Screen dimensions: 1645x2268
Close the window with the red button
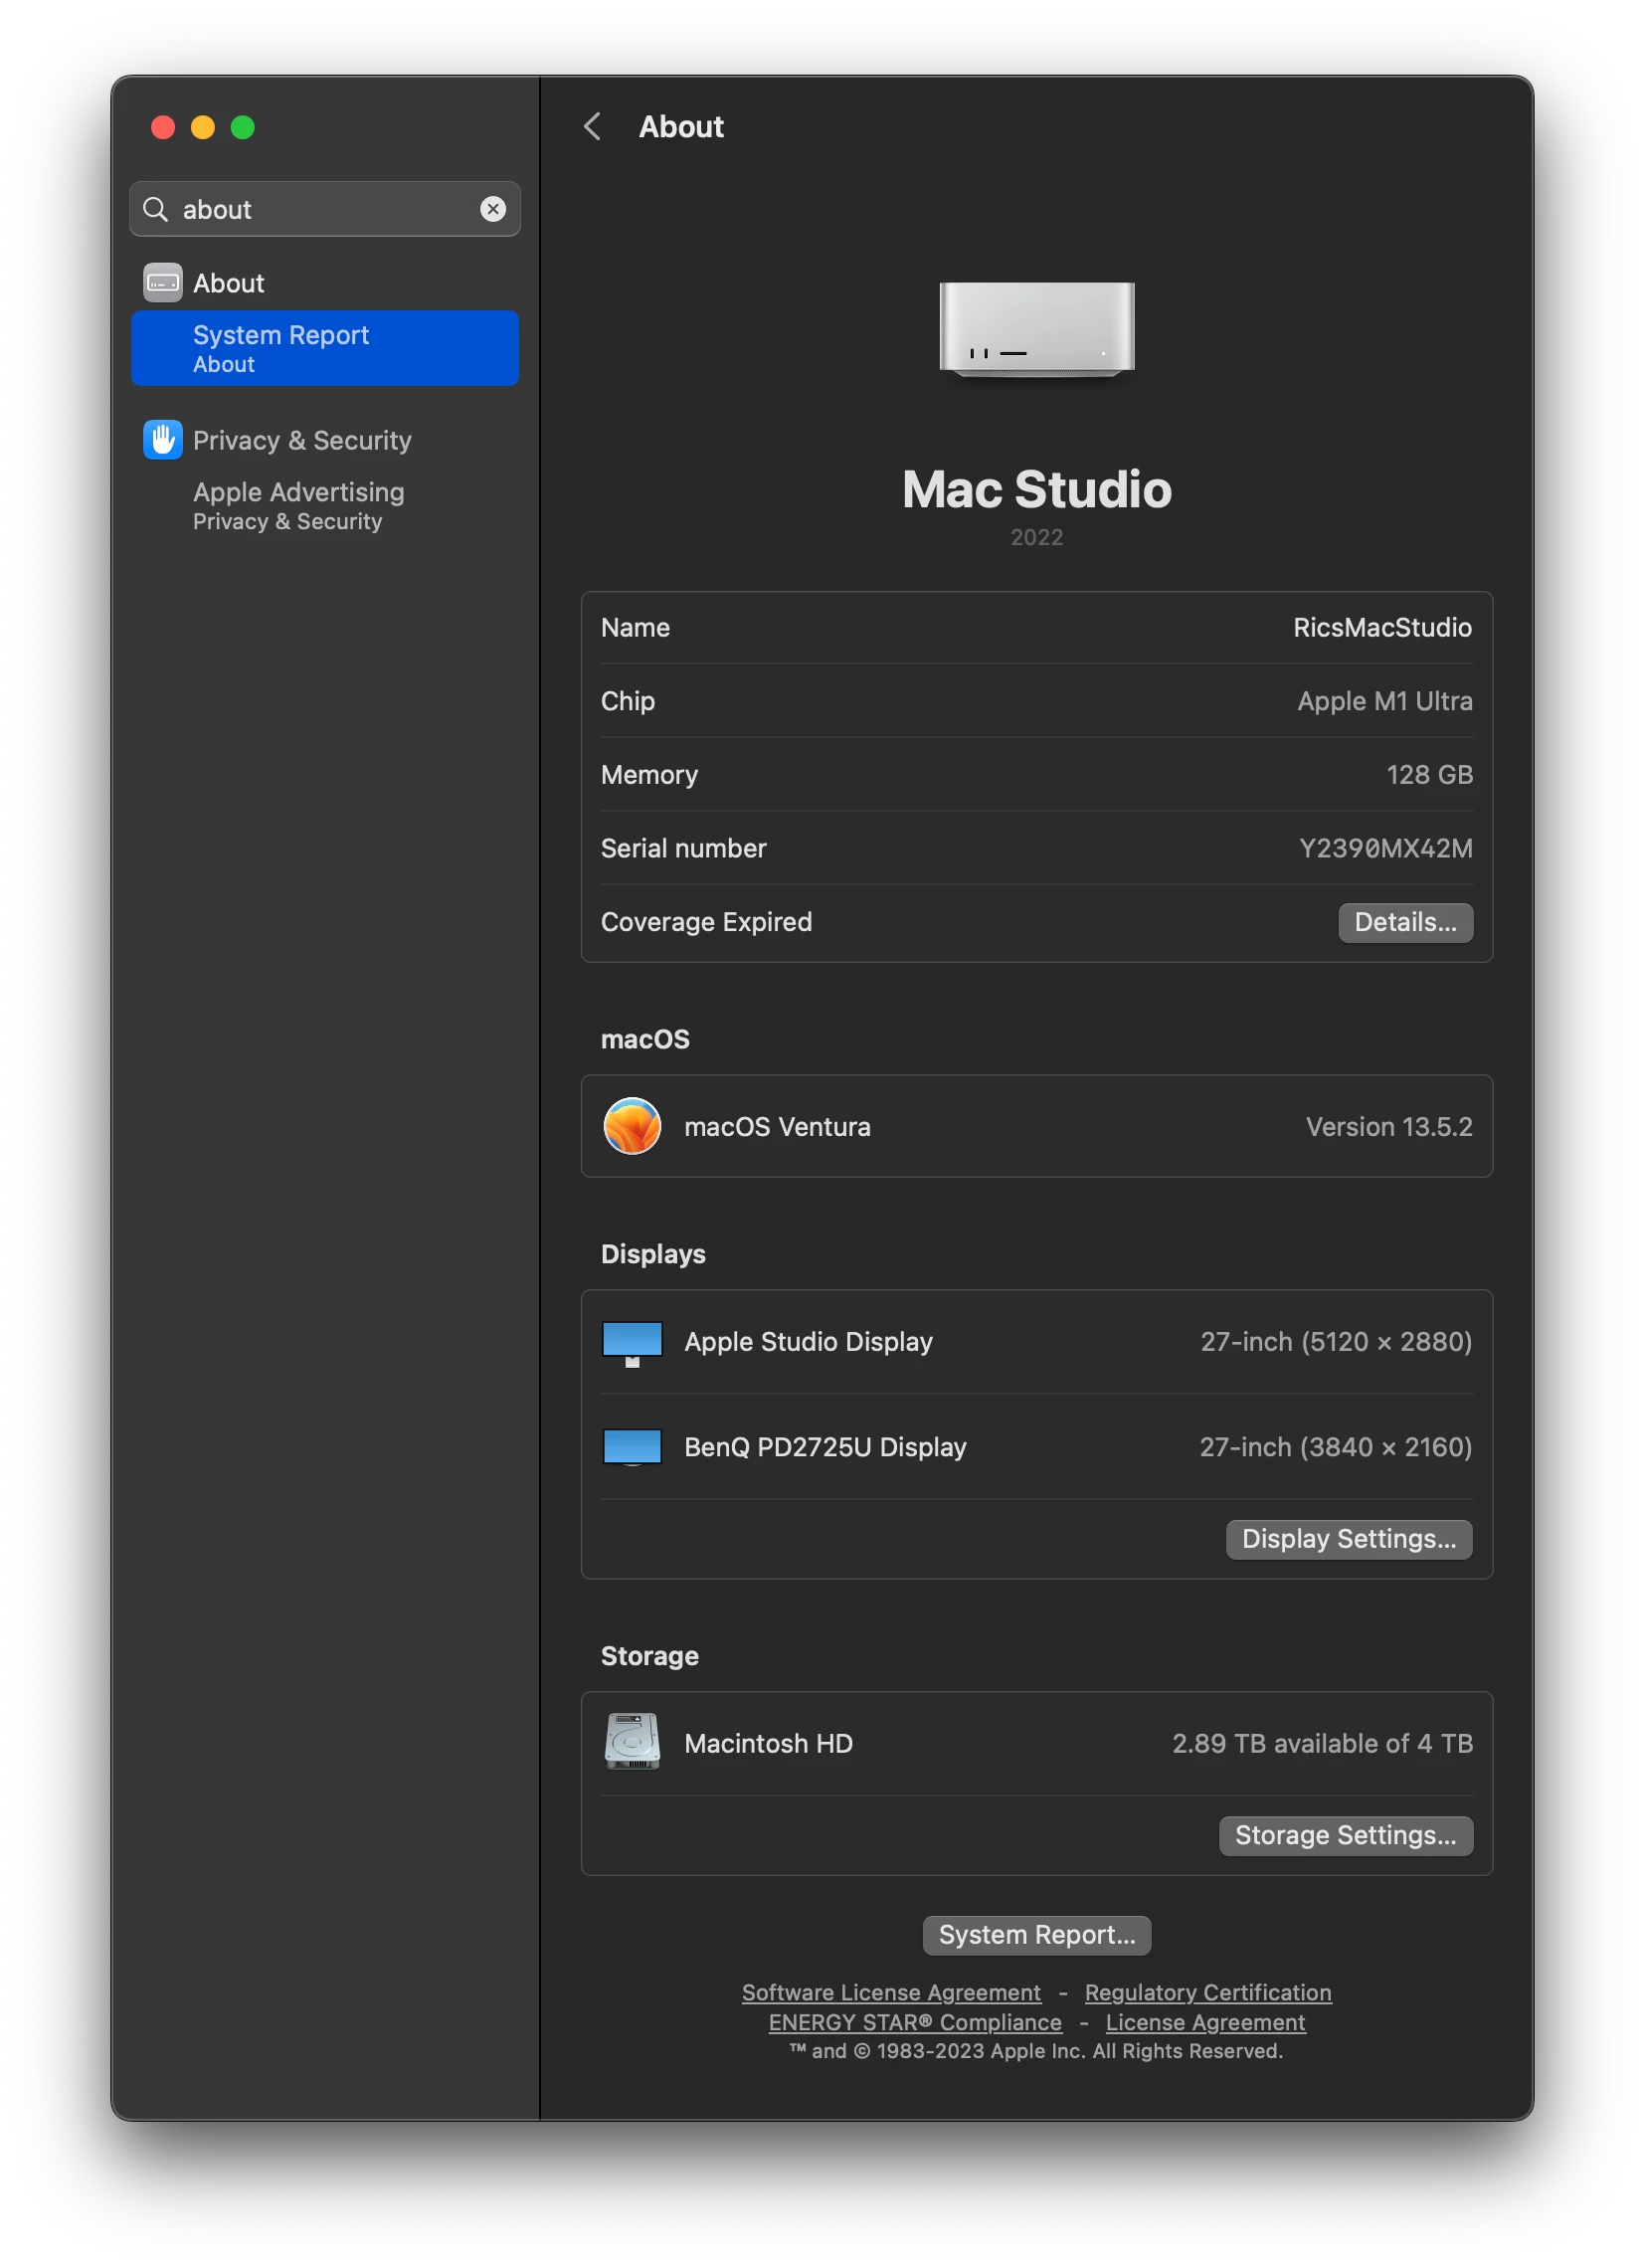click(163, 127)
